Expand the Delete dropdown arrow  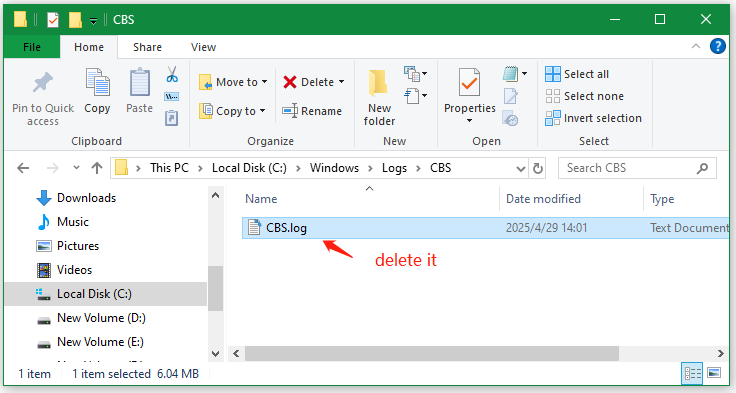click(341, 82)
